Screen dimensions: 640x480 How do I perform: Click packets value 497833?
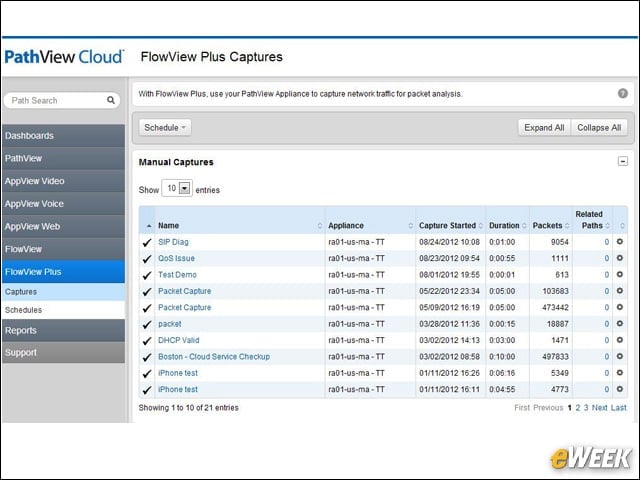(x=555, y=357)
